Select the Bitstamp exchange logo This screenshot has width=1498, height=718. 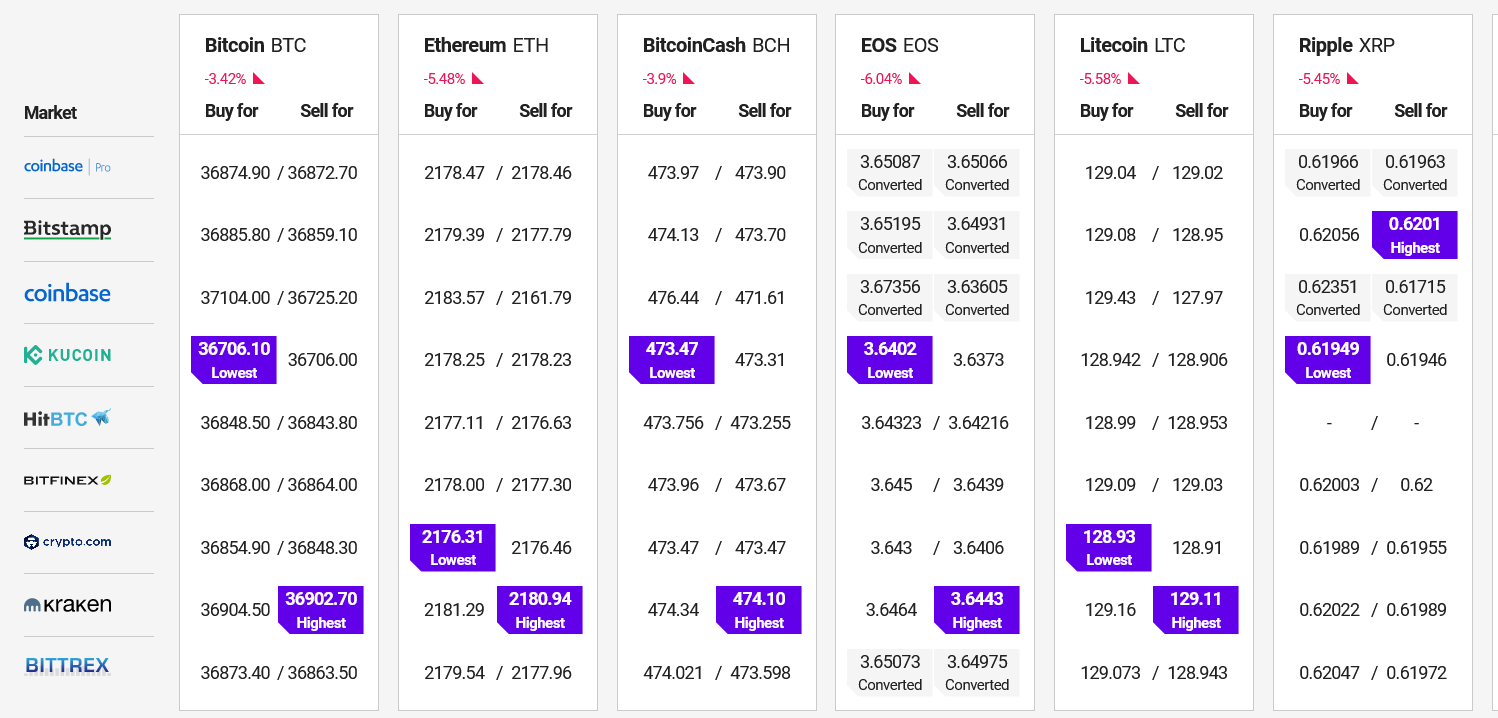pyautogui.click(x=67, y=229)
